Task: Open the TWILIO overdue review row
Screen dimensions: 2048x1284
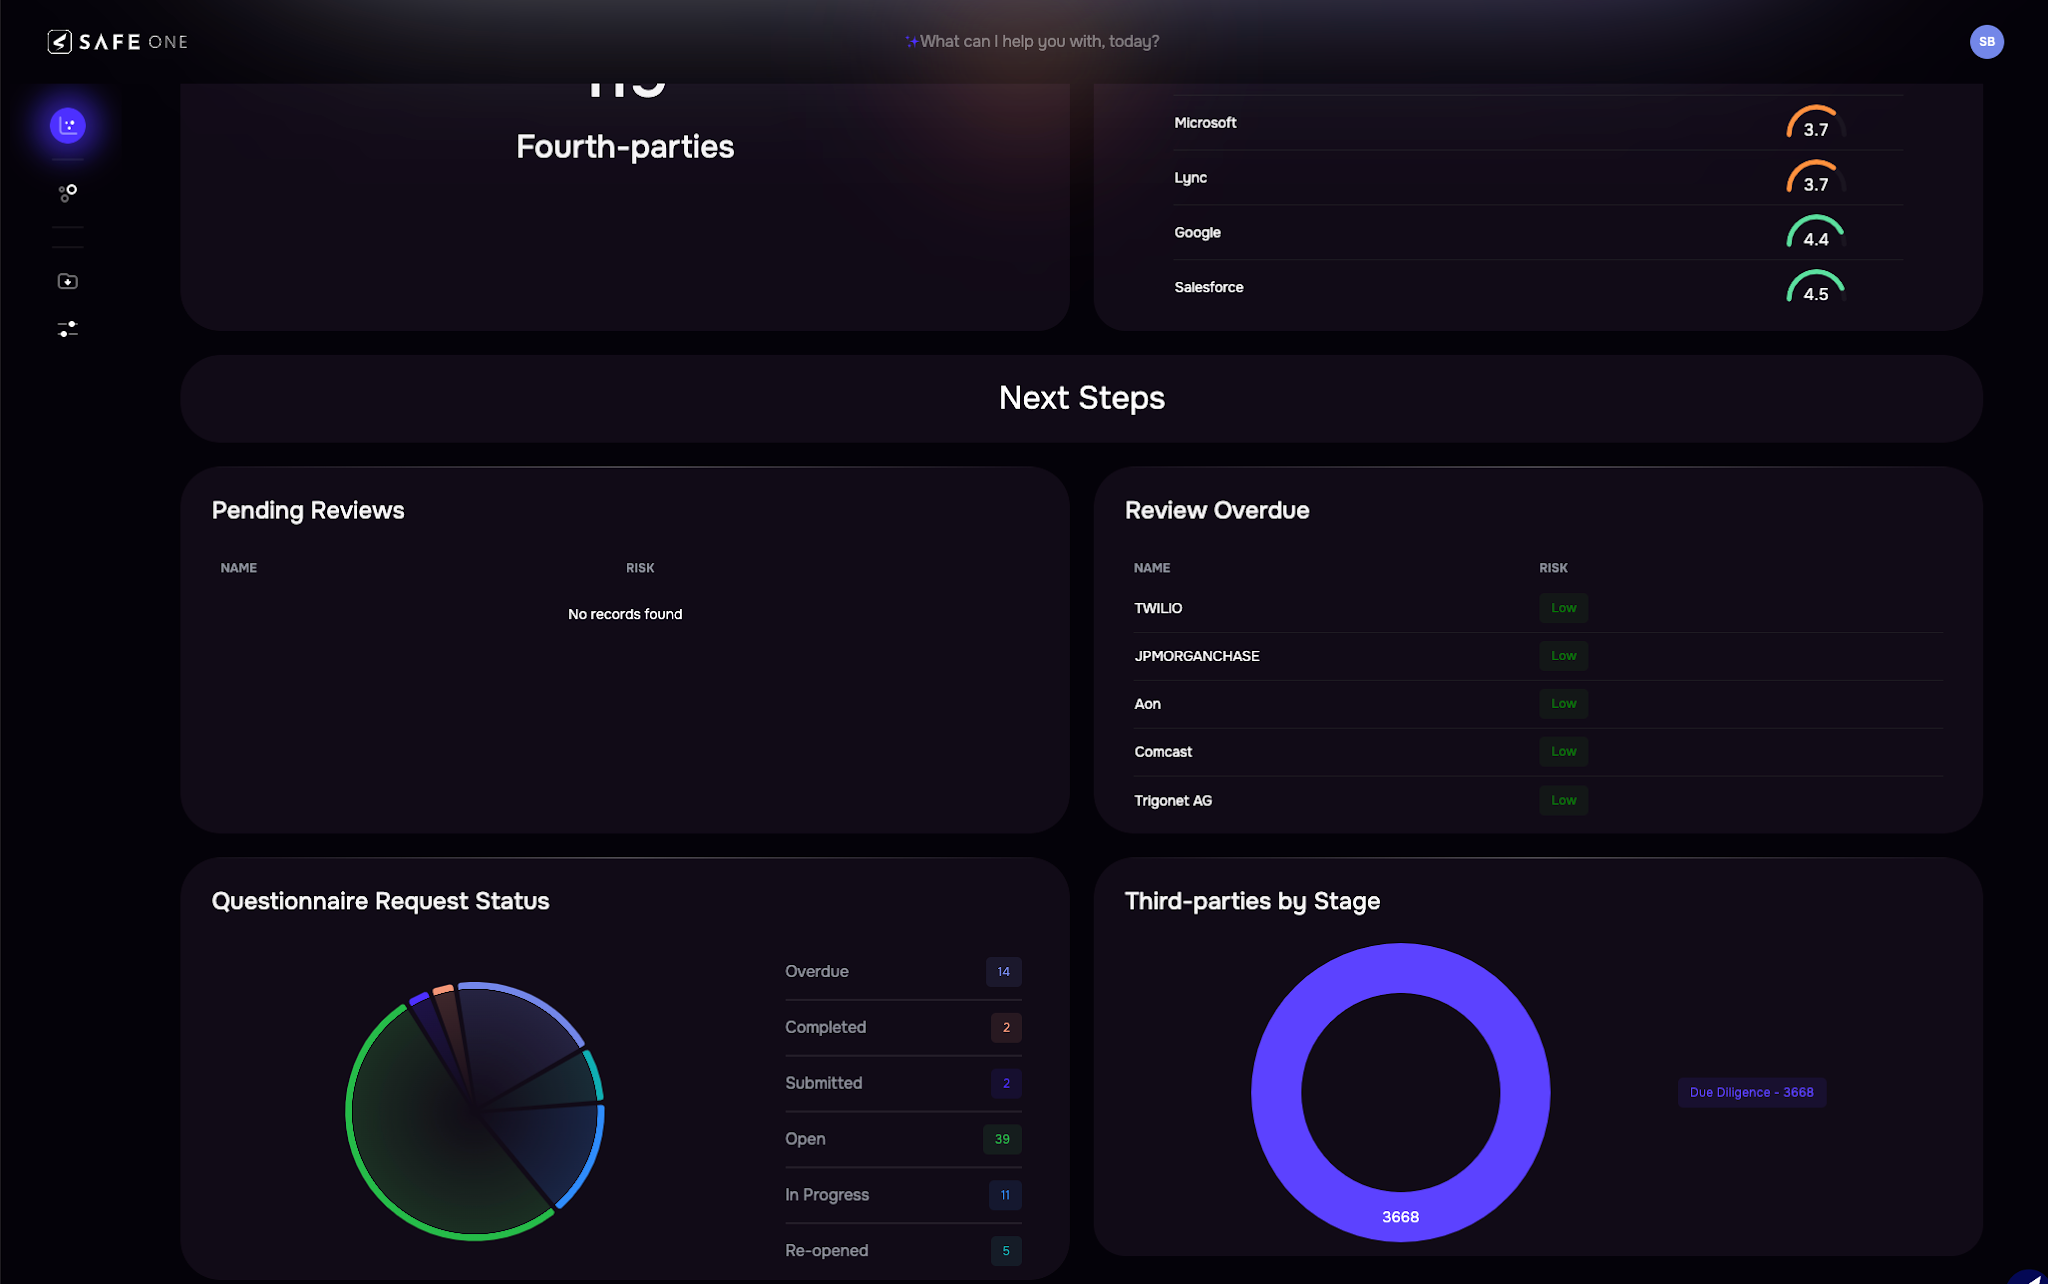Action: 1158,608
